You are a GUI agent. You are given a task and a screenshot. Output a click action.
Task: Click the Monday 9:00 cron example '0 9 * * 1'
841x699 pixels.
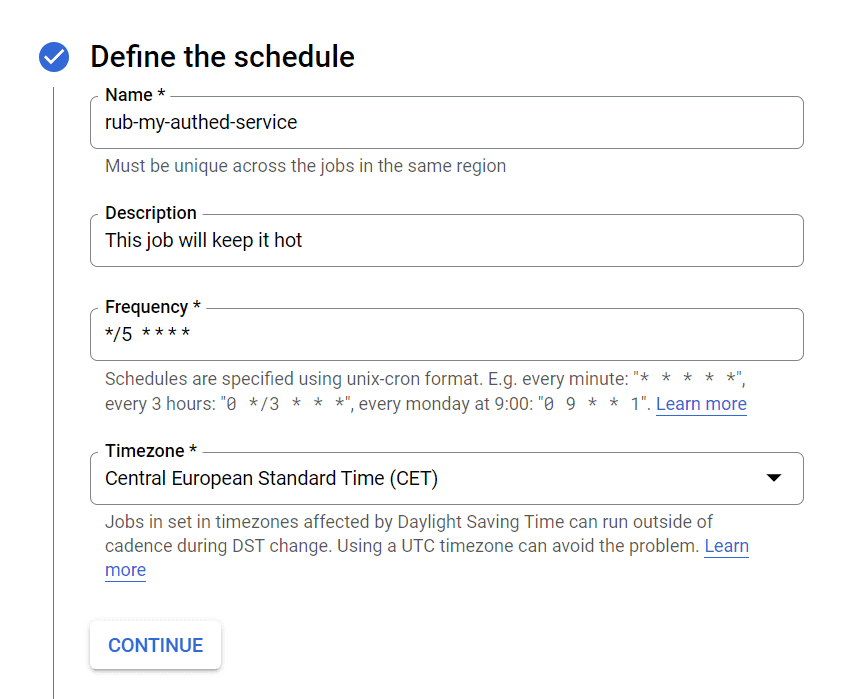pos(592,404)
